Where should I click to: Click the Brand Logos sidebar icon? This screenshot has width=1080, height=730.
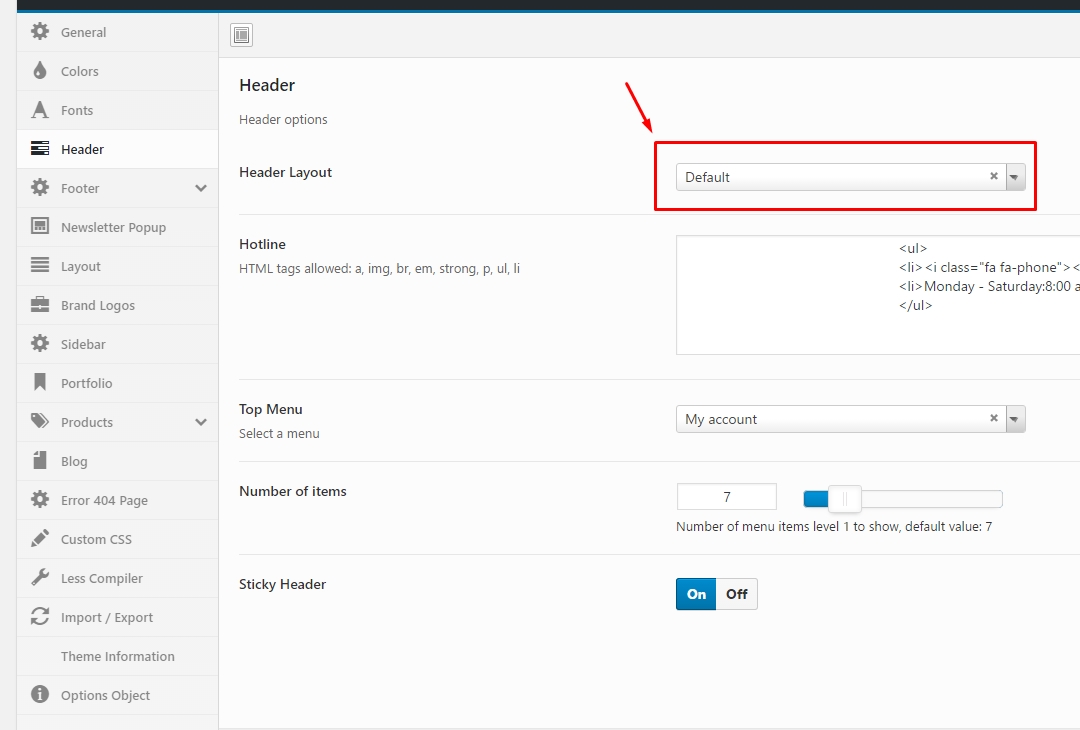(39, 305)
